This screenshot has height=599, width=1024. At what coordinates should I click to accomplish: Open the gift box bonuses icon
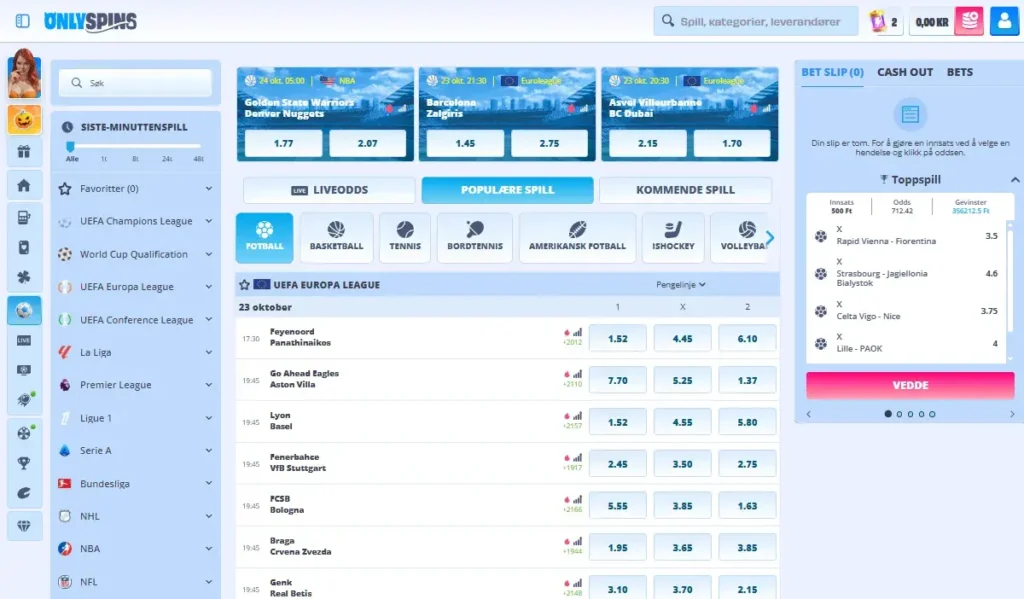24,152
